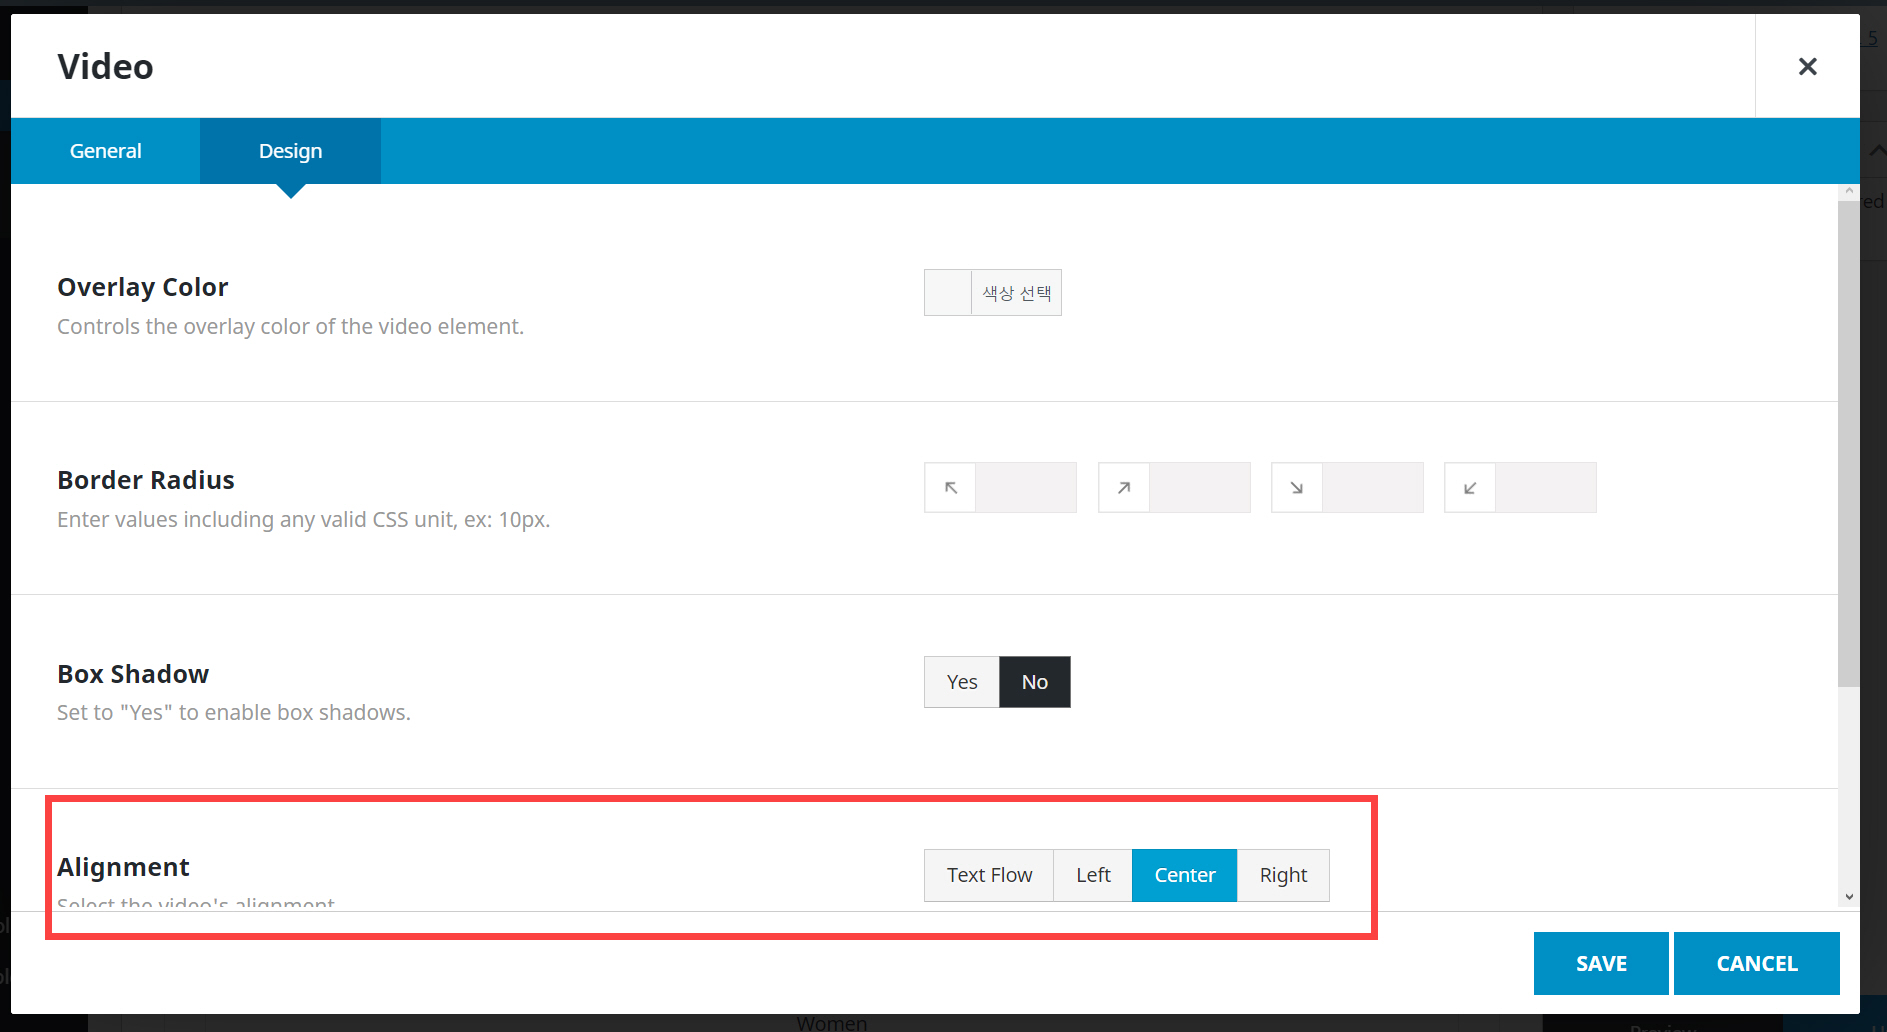Switch to the General tab
The width and height of the screenshot is (1887, 1032).
click(105, 151)
